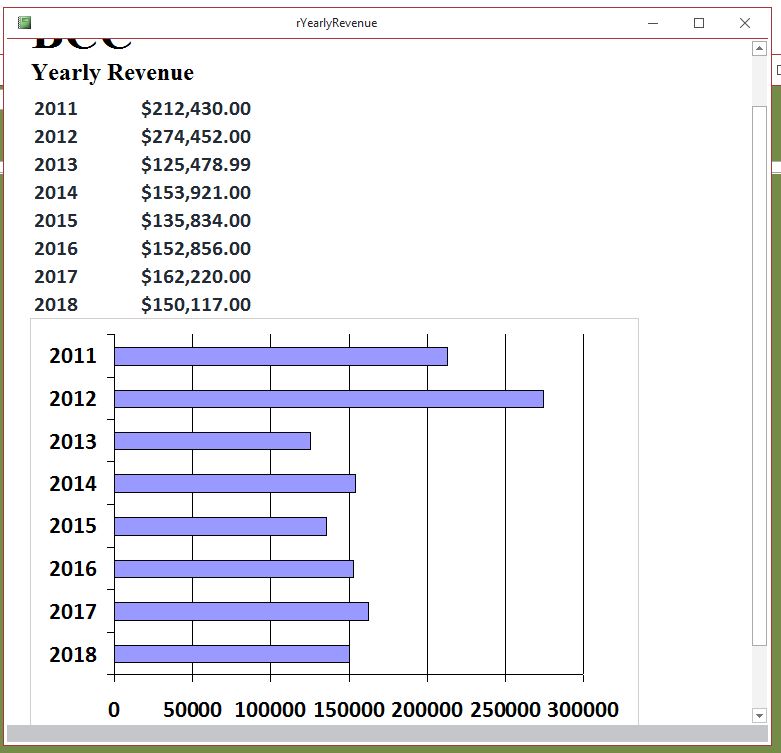Click the rYearlyRevenue report window icon
This screenshot has height=753, width=781.
click(24, 23)
